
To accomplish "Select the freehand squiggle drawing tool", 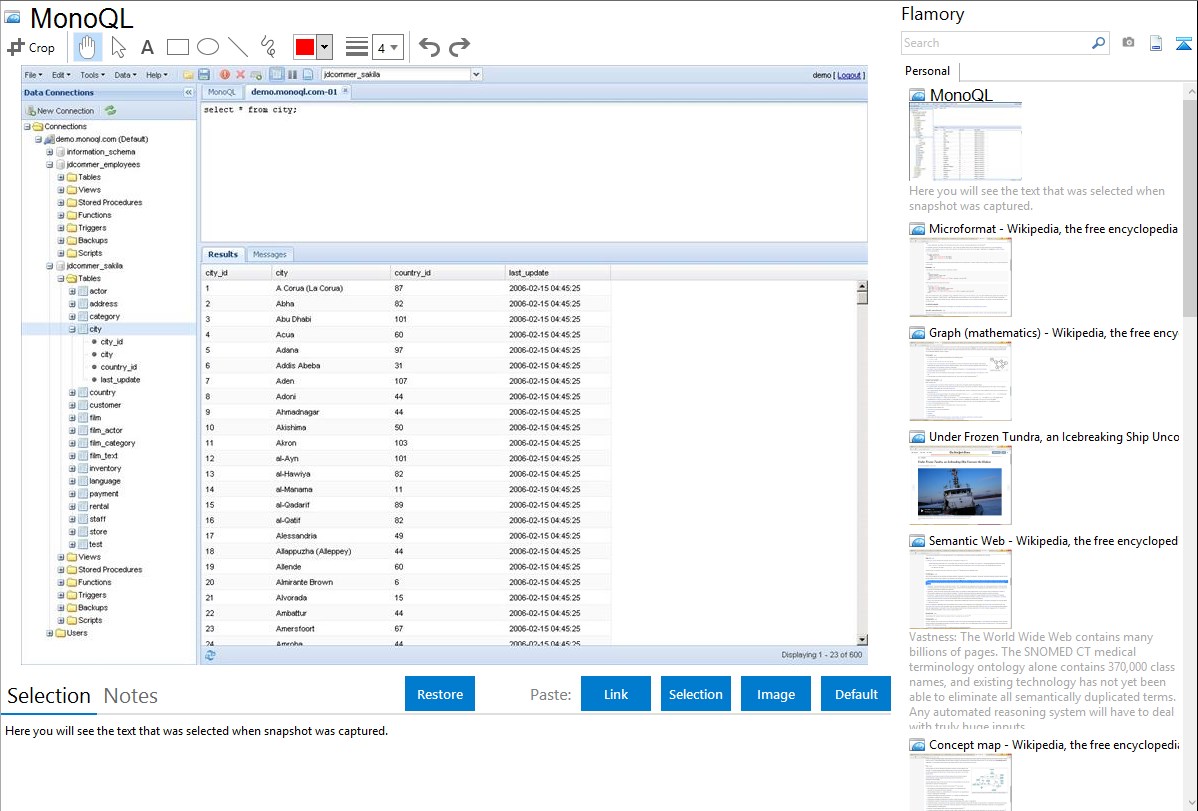I will click(268, 47).
